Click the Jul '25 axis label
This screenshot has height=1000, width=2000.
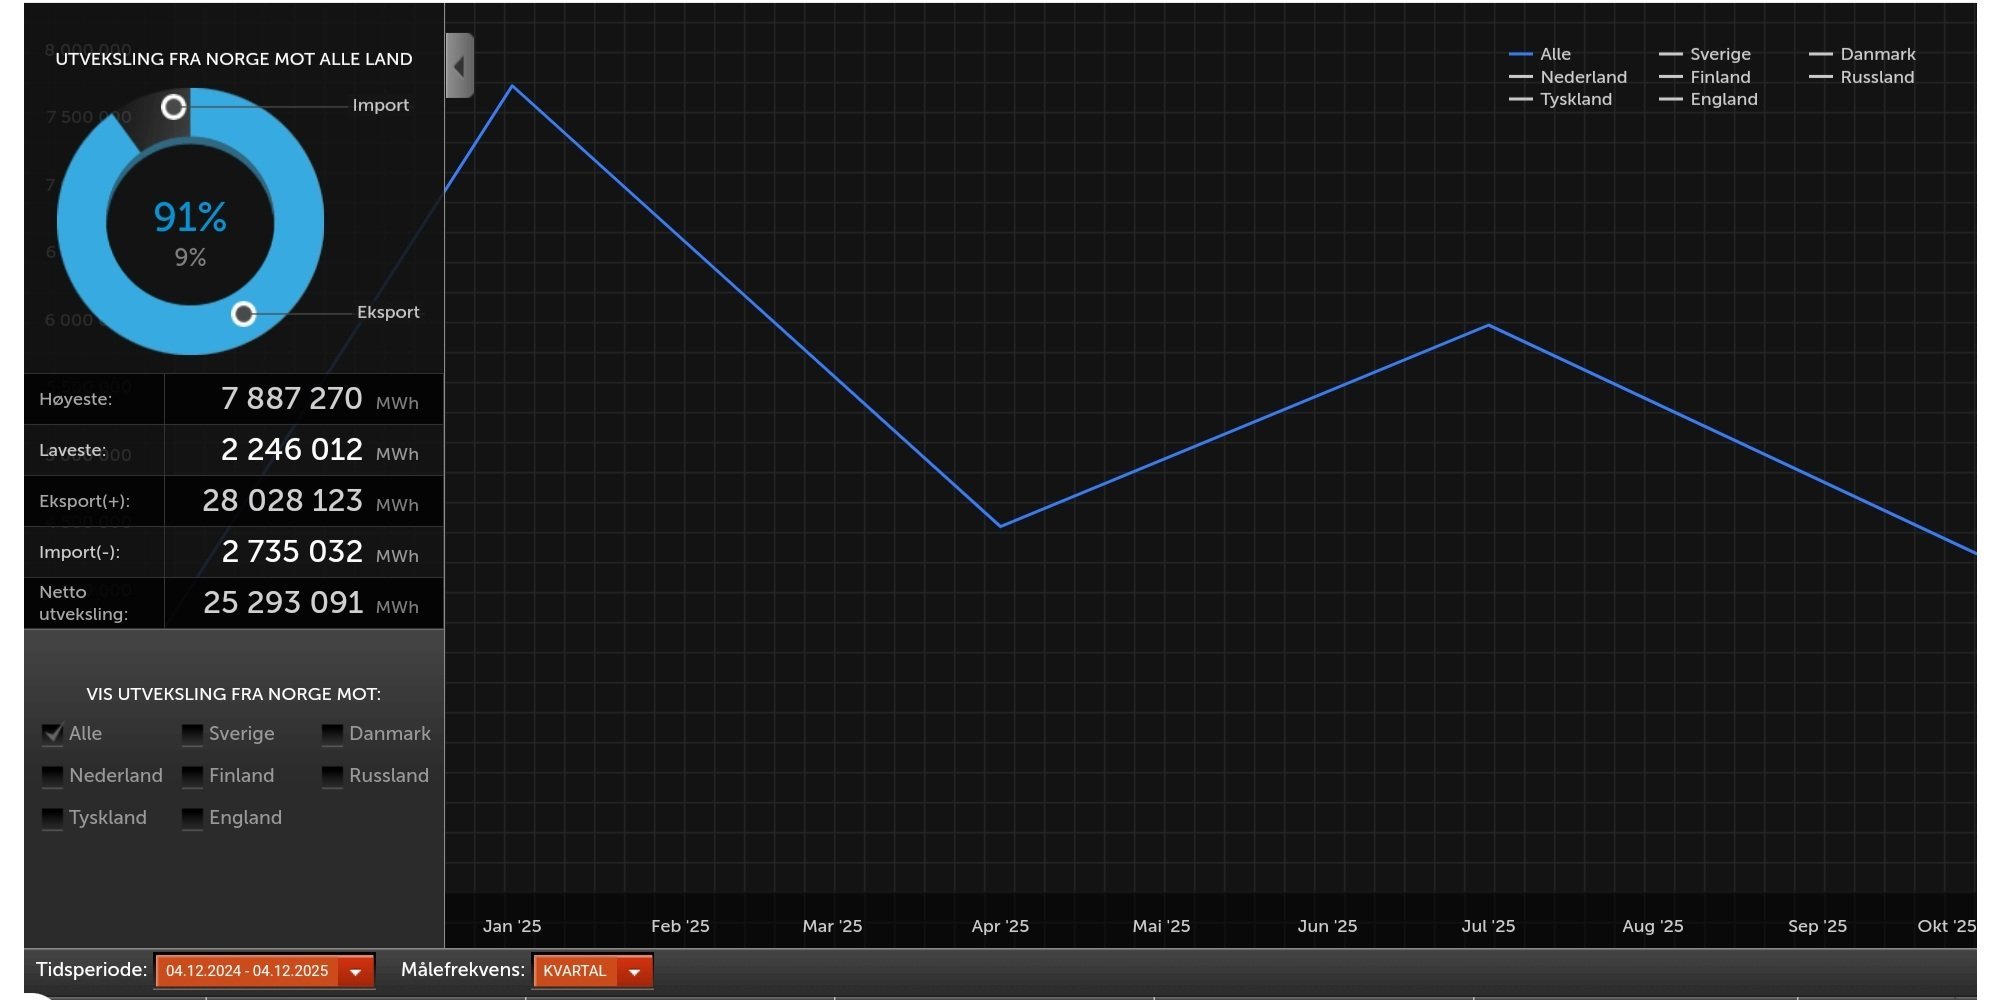1488,926
